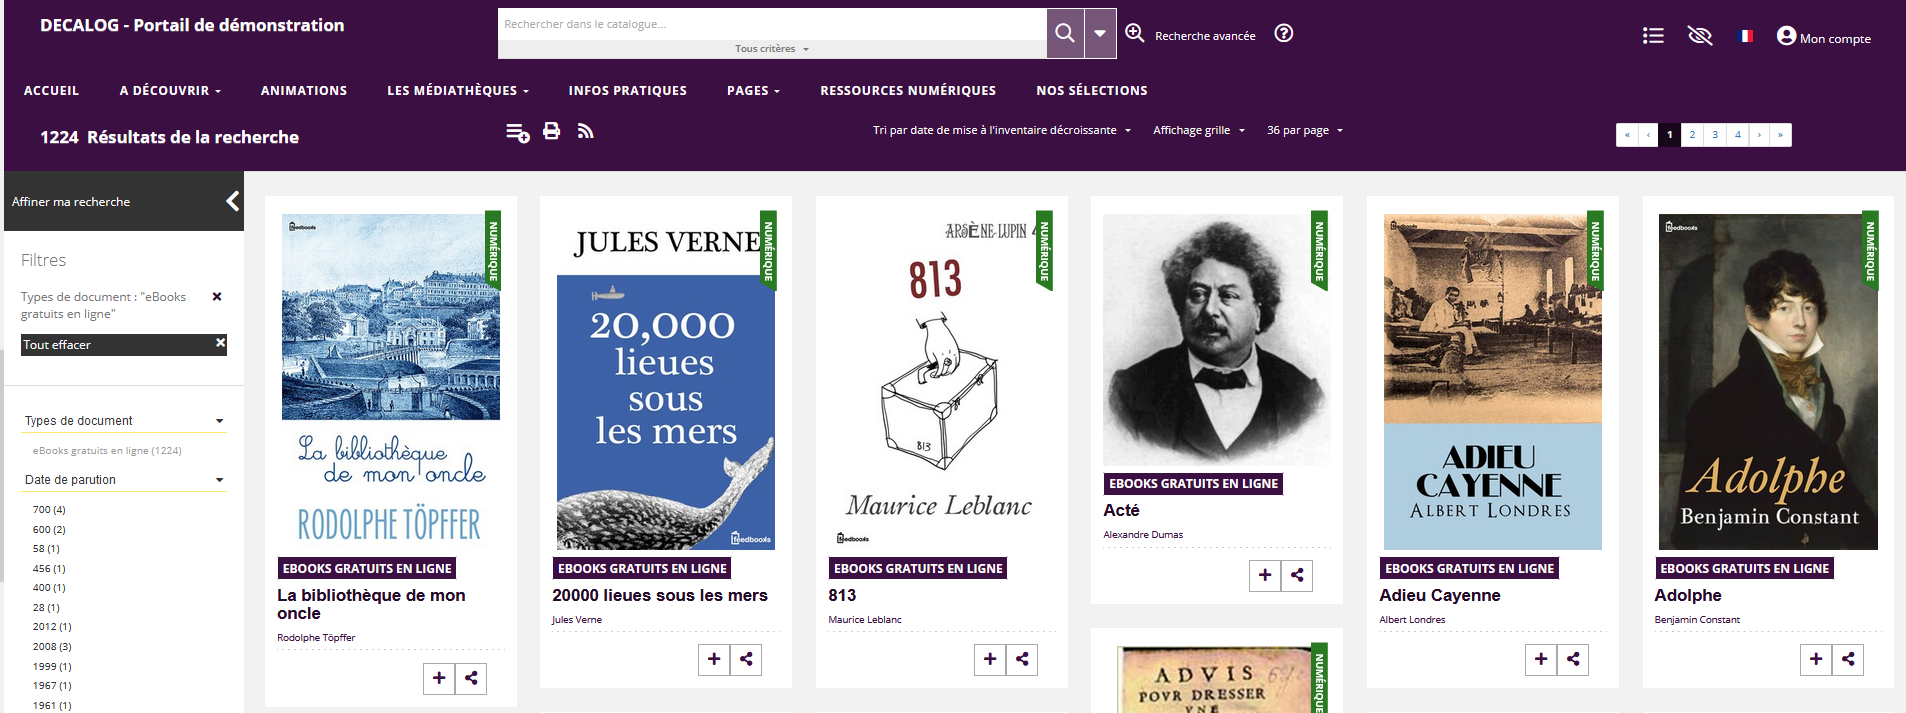Collapse Types de document facet
1906x713 pixels.
[124, 421]
